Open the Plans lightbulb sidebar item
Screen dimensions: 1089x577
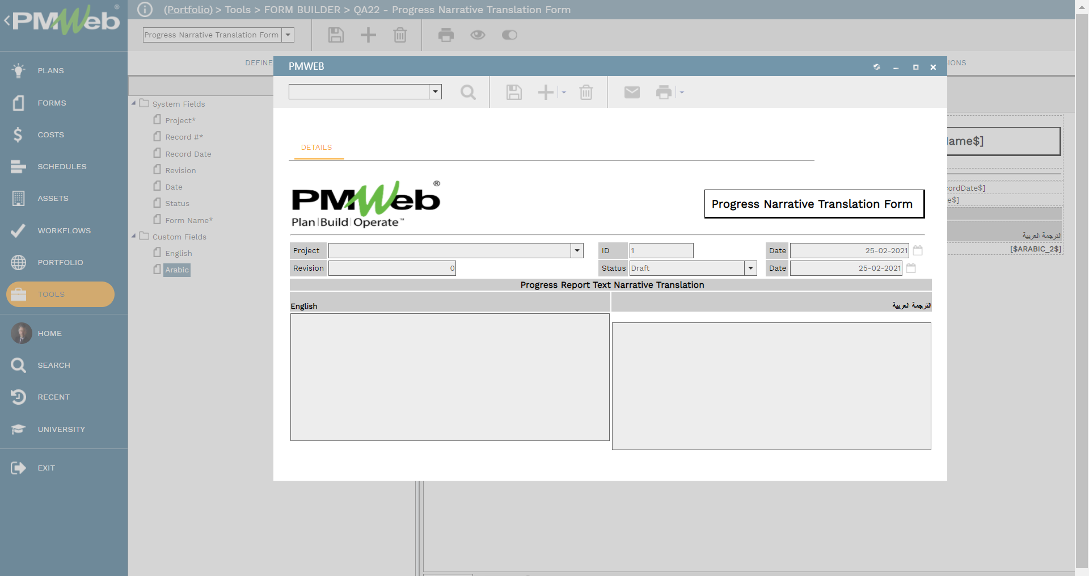(50, 70)
